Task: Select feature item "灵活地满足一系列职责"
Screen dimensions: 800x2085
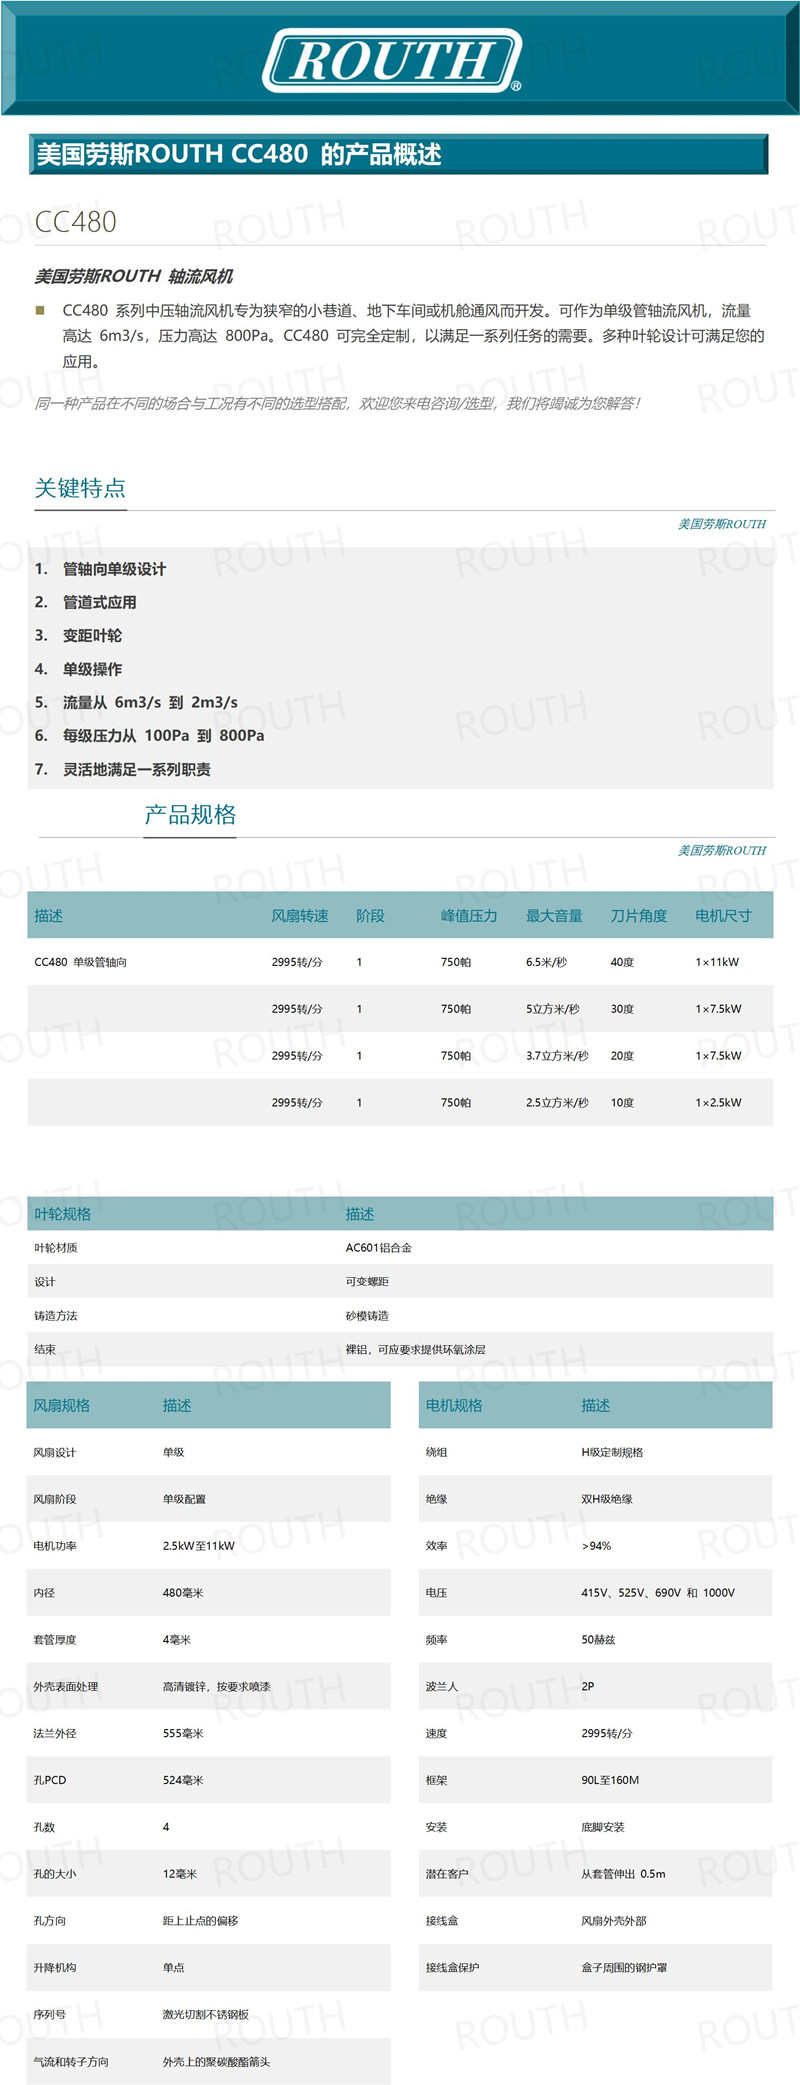Action: pyautogui.click(x=136, y=769)
